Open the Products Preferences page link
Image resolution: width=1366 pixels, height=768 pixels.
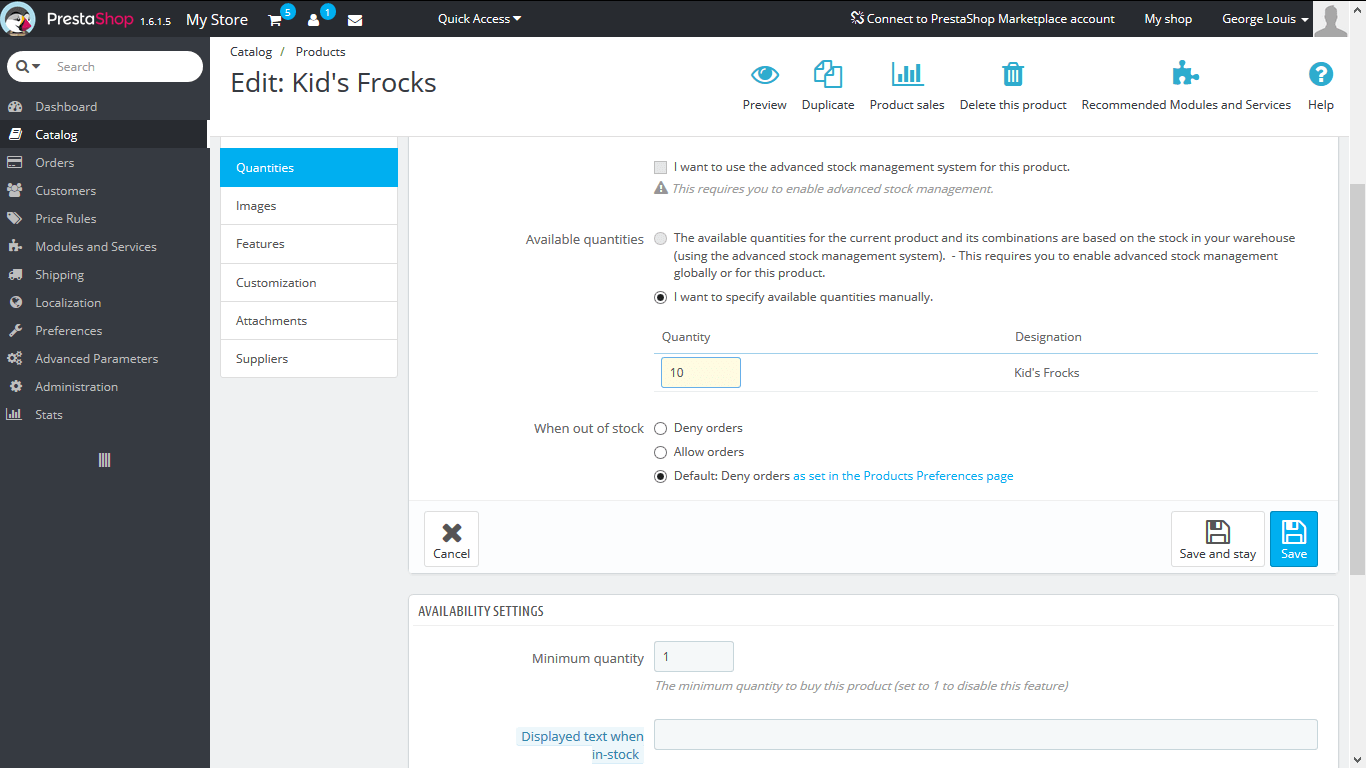(x=903, y=476)
